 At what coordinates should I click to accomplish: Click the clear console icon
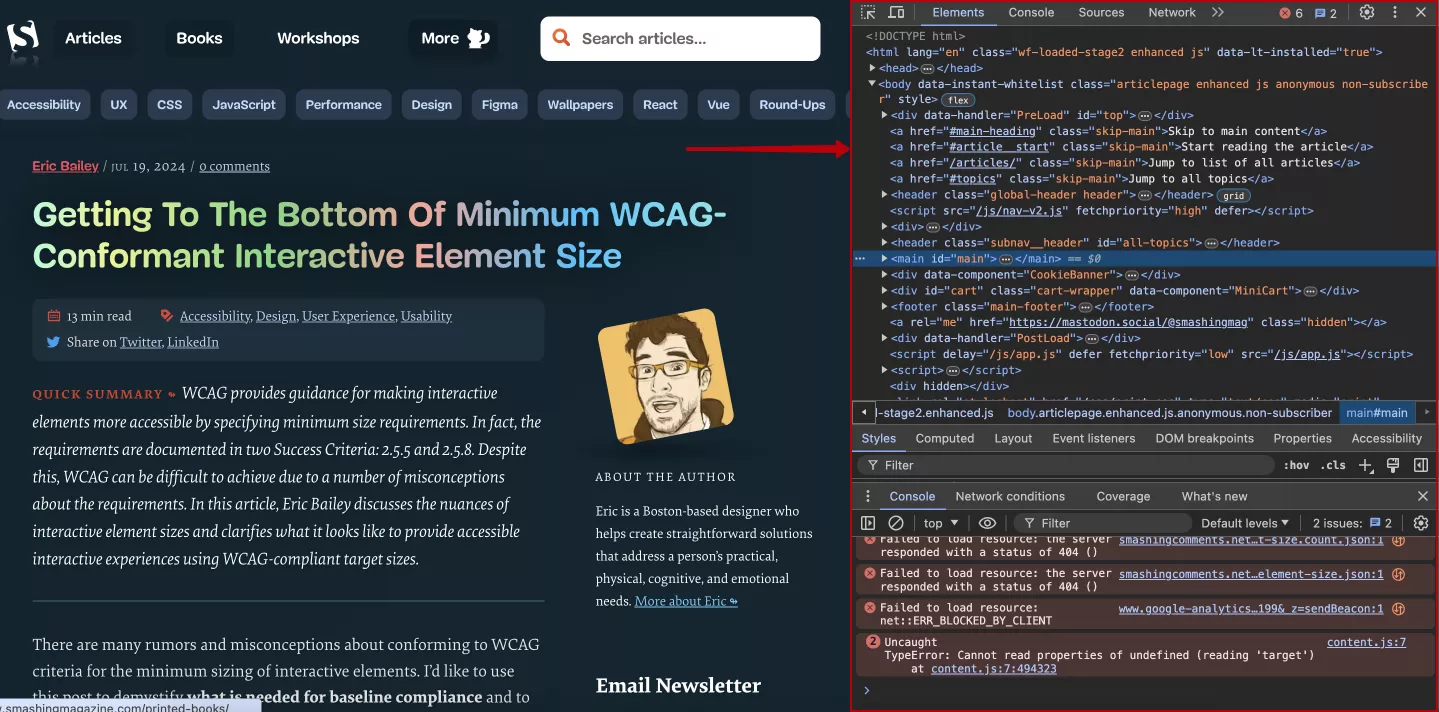pyautogui.click(x=896, y=523)
